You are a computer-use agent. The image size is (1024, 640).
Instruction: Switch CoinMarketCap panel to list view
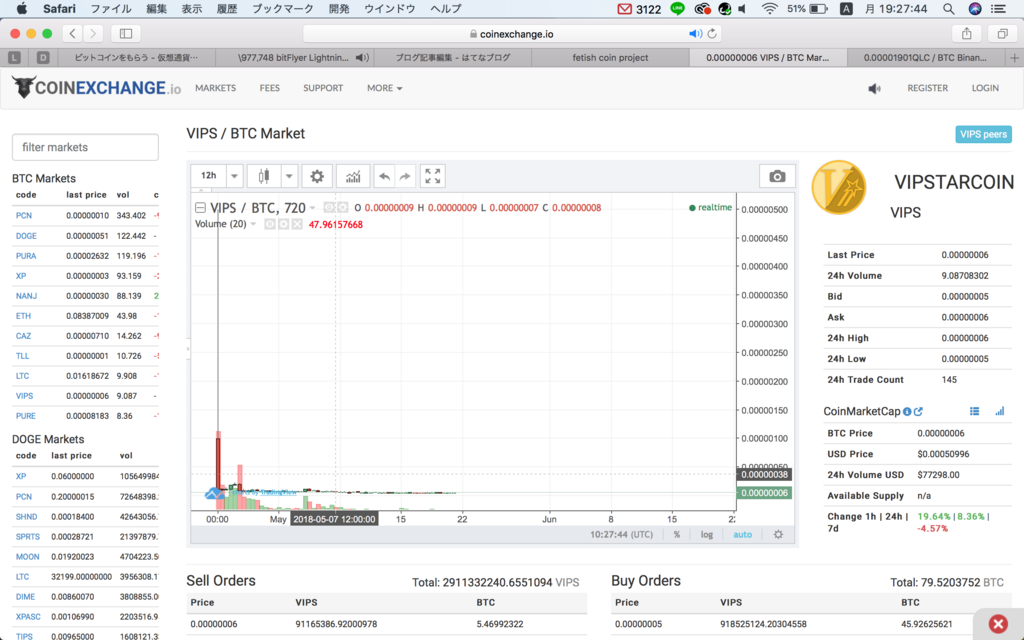974,411
